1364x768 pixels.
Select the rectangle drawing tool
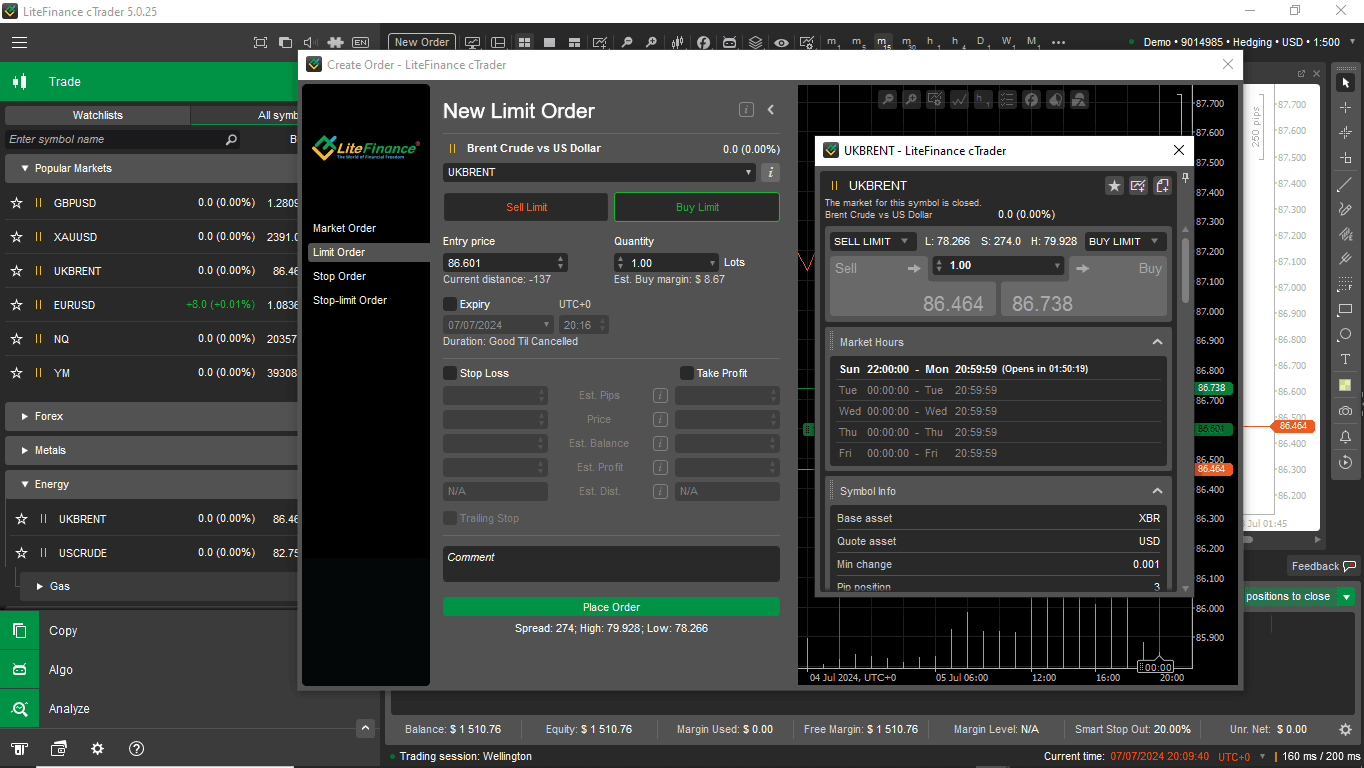[1345, 310]
